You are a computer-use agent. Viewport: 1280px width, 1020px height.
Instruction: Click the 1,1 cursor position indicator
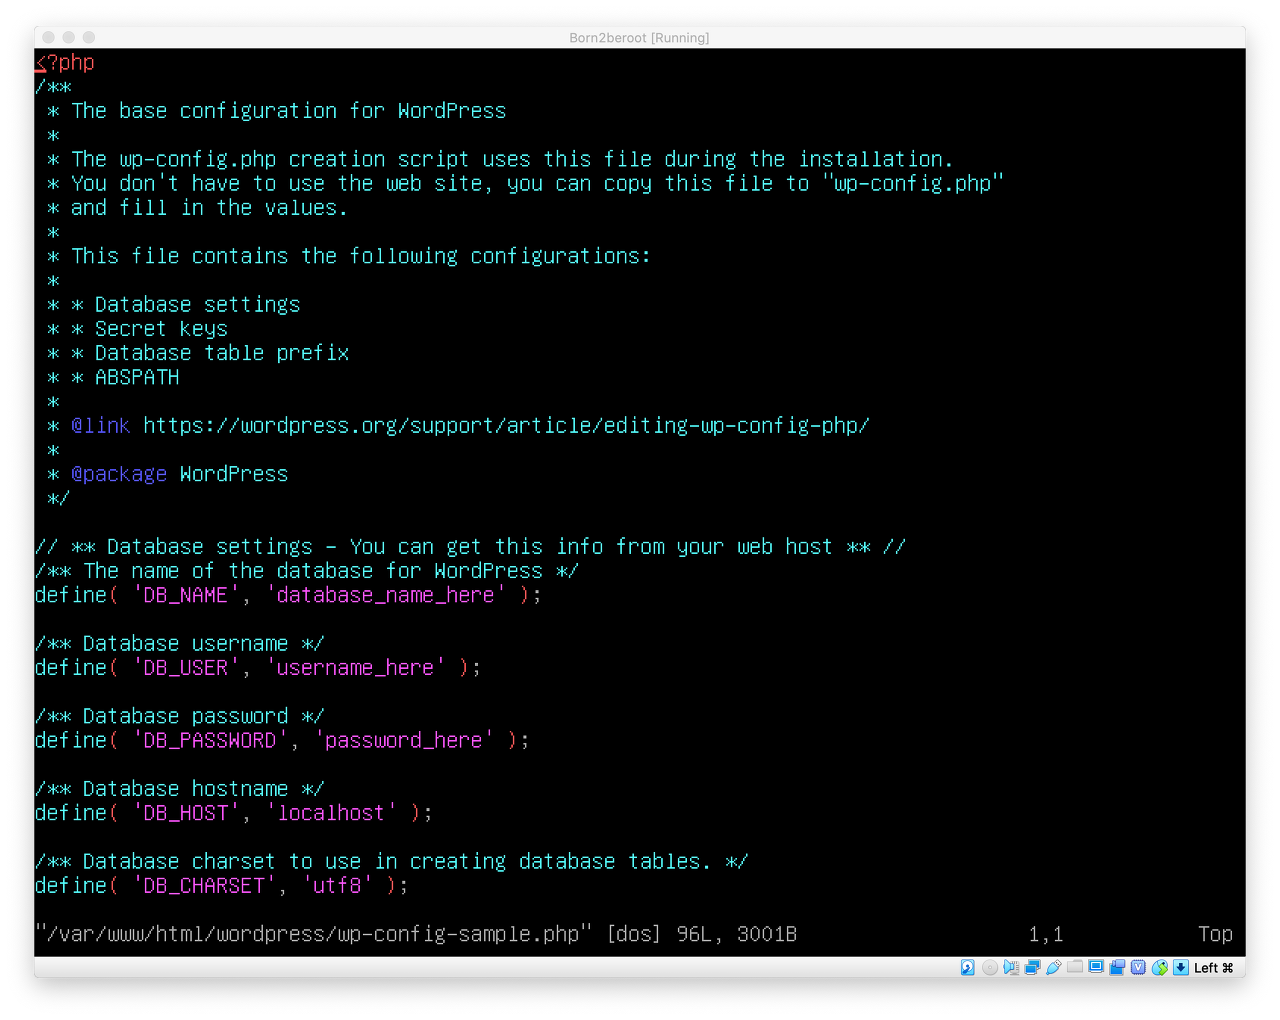pos(1046,934)
